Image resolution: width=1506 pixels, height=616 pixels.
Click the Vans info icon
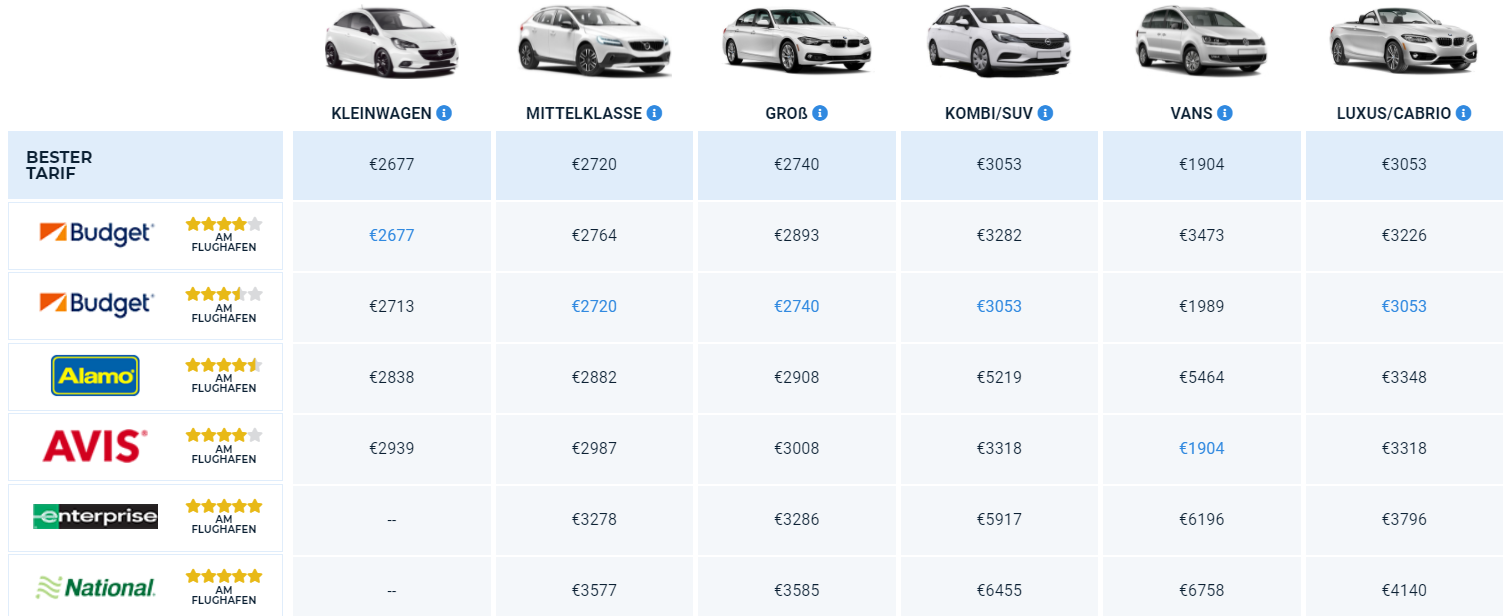coord(1224,114)
